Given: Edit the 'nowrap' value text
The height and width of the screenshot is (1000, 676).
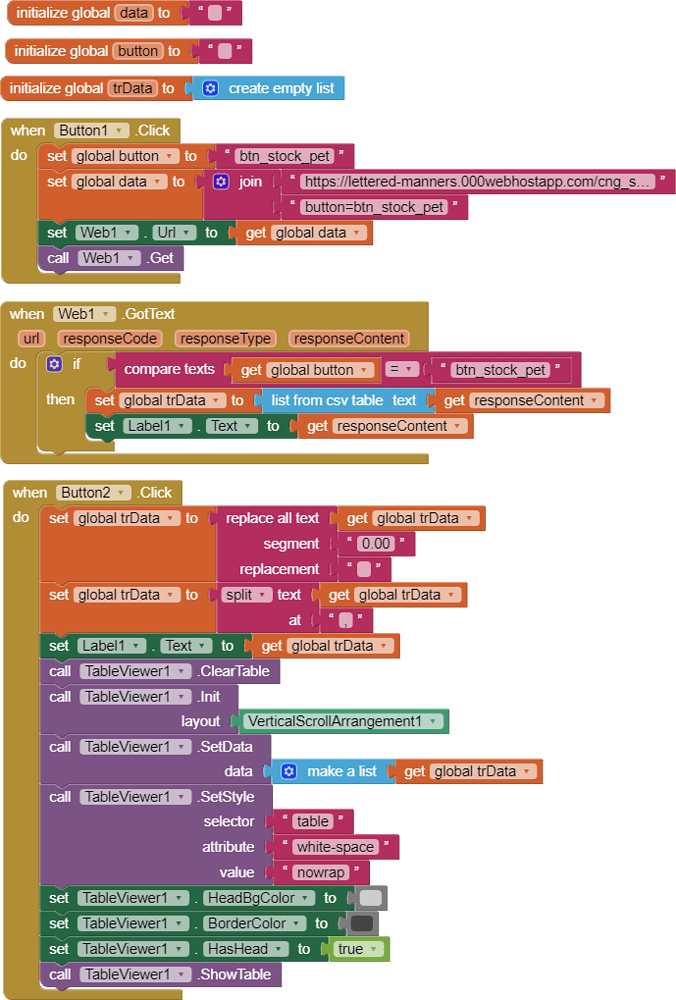Looking at the screenshot, I should 320,872.
